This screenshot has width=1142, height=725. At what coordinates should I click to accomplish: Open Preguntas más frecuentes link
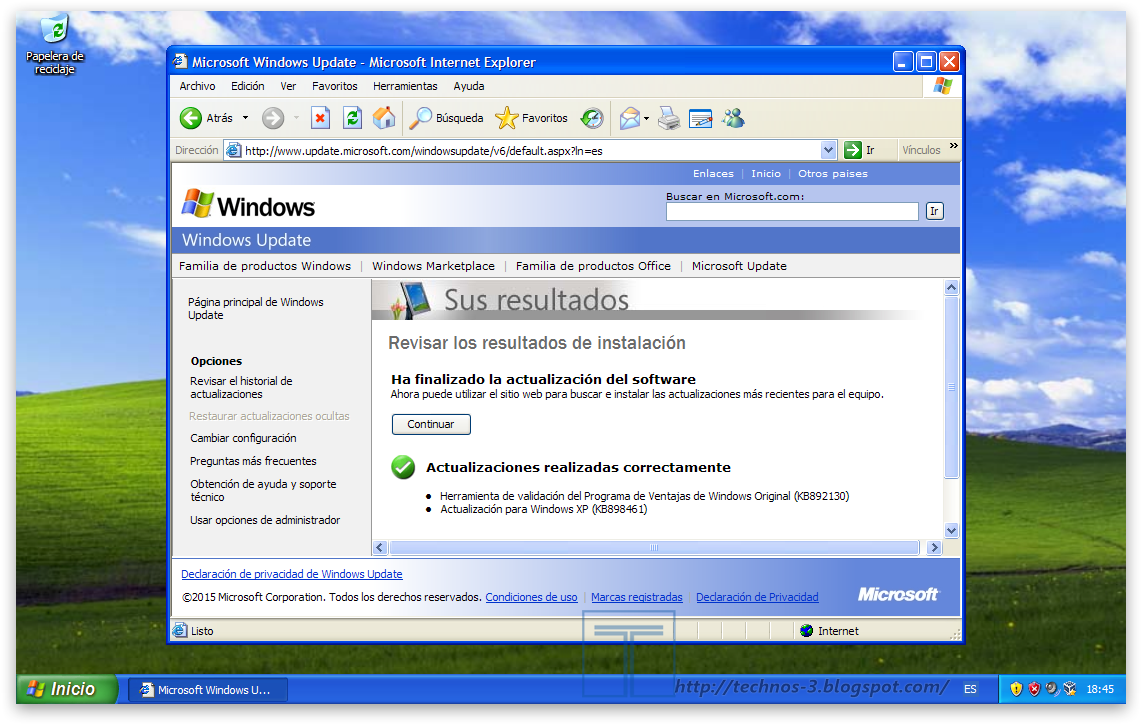(x=253, y=461)
